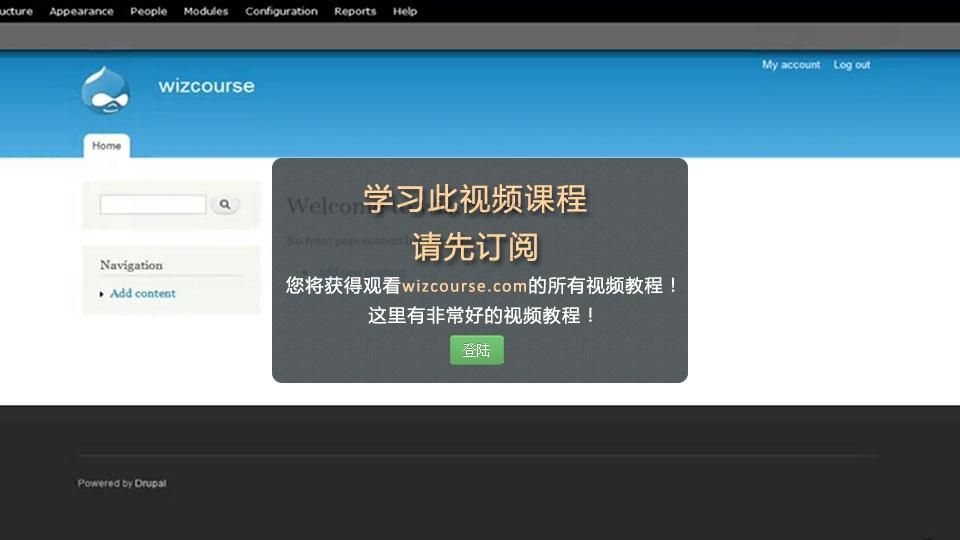This screenshot has height=540, width=960.
Task: Click the wizcourse.com text in overlay
Action: click(x=465, y=286)
